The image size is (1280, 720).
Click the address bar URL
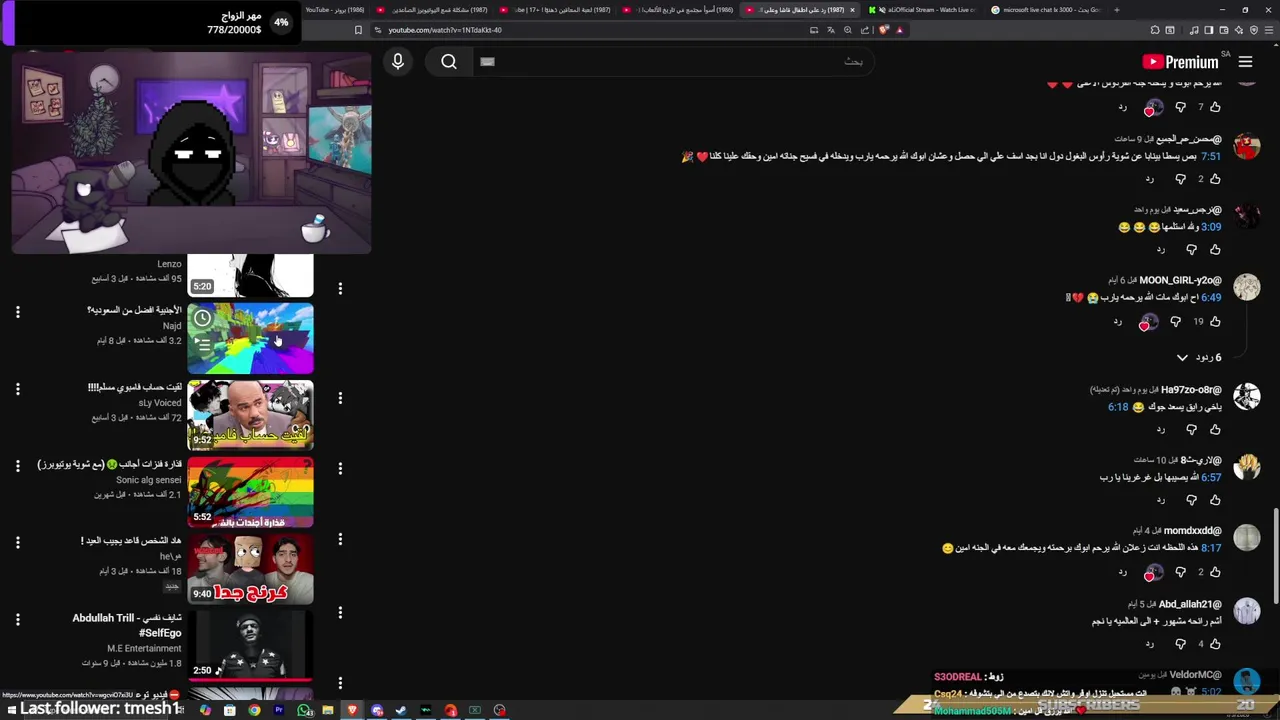pos(445,30)
